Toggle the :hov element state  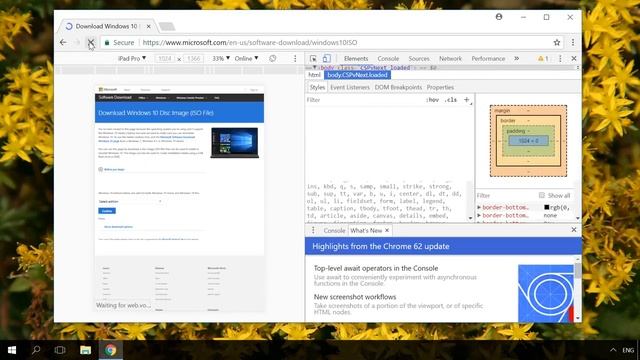(x=432, y=100)
